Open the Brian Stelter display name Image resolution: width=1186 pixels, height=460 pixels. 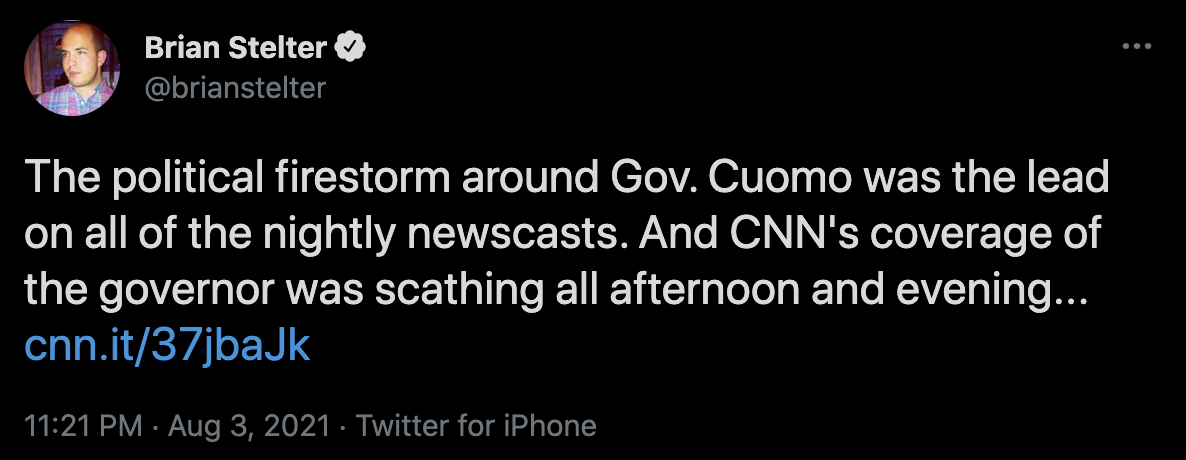235,48
